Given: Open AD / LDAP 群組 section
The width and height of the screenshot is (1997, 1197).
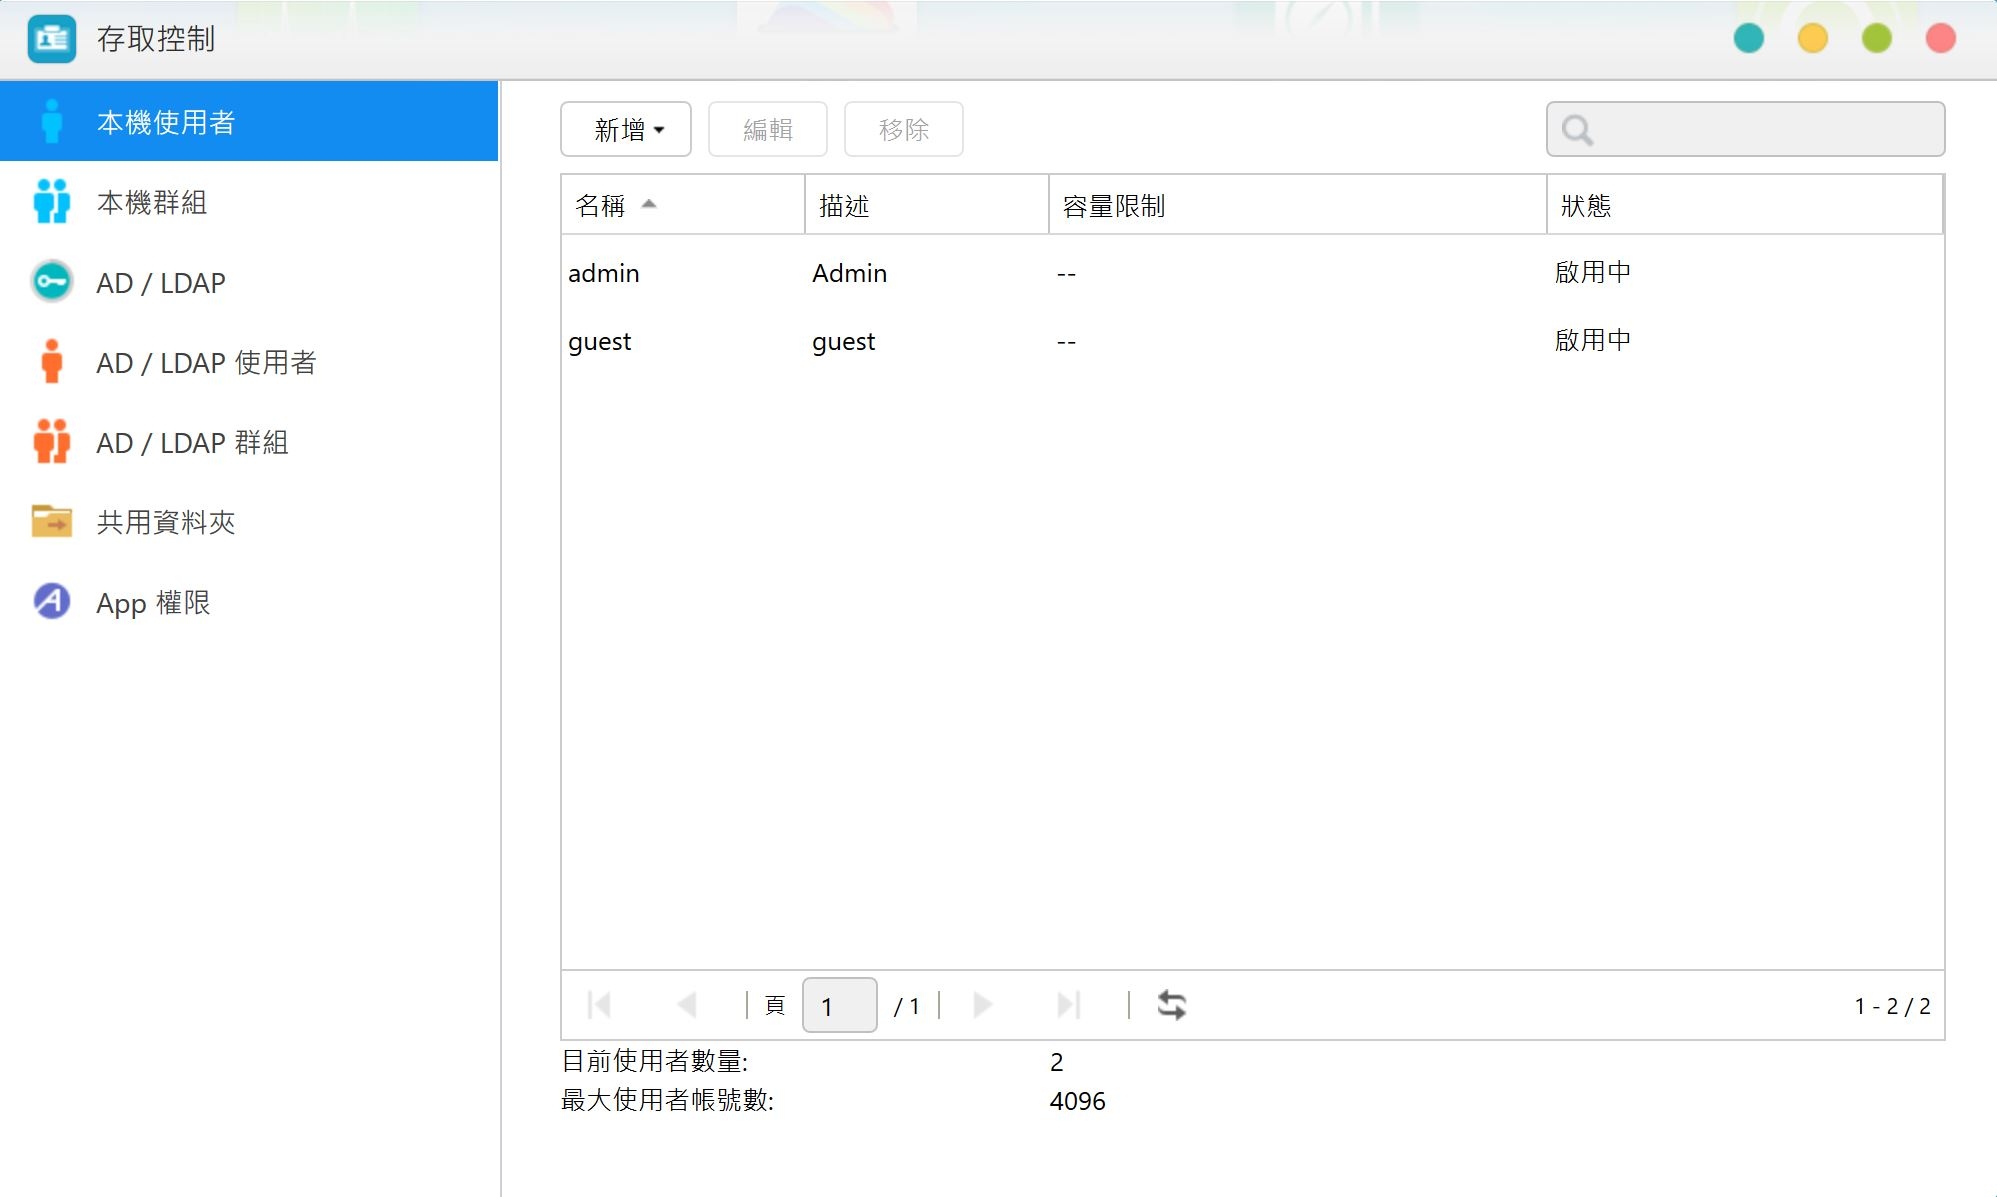Looking at the screenshot, I should pyautogui.click(x=249, y=442).
